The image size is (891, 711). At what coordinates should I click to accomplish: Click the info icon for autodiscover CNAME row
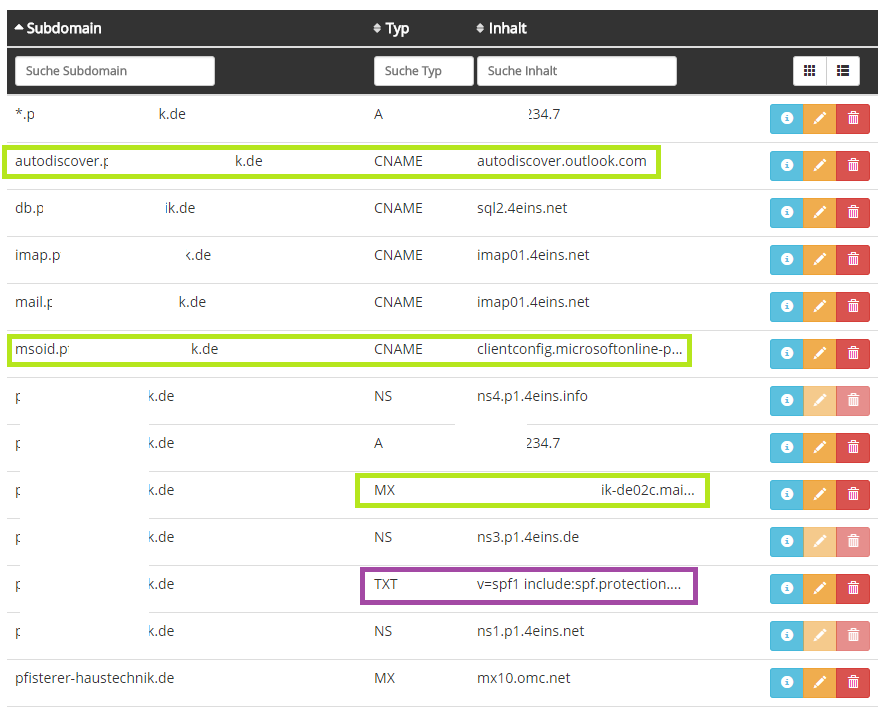(x=786, y=166)
